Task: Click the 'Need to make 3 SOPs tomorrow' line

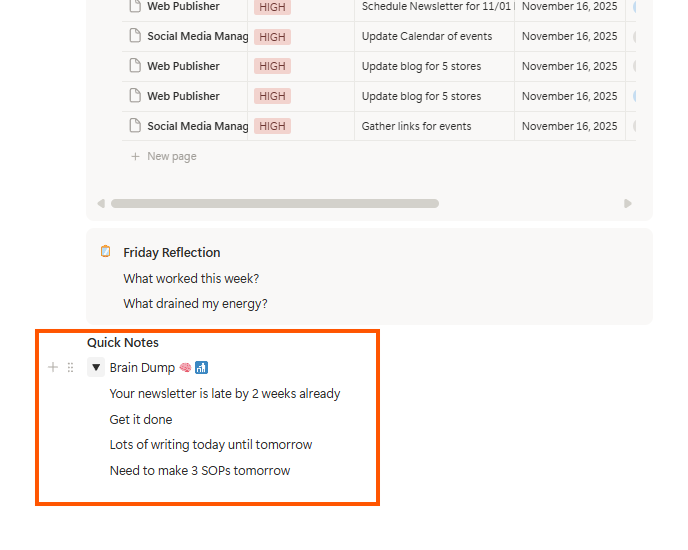Action: point(200,471)
